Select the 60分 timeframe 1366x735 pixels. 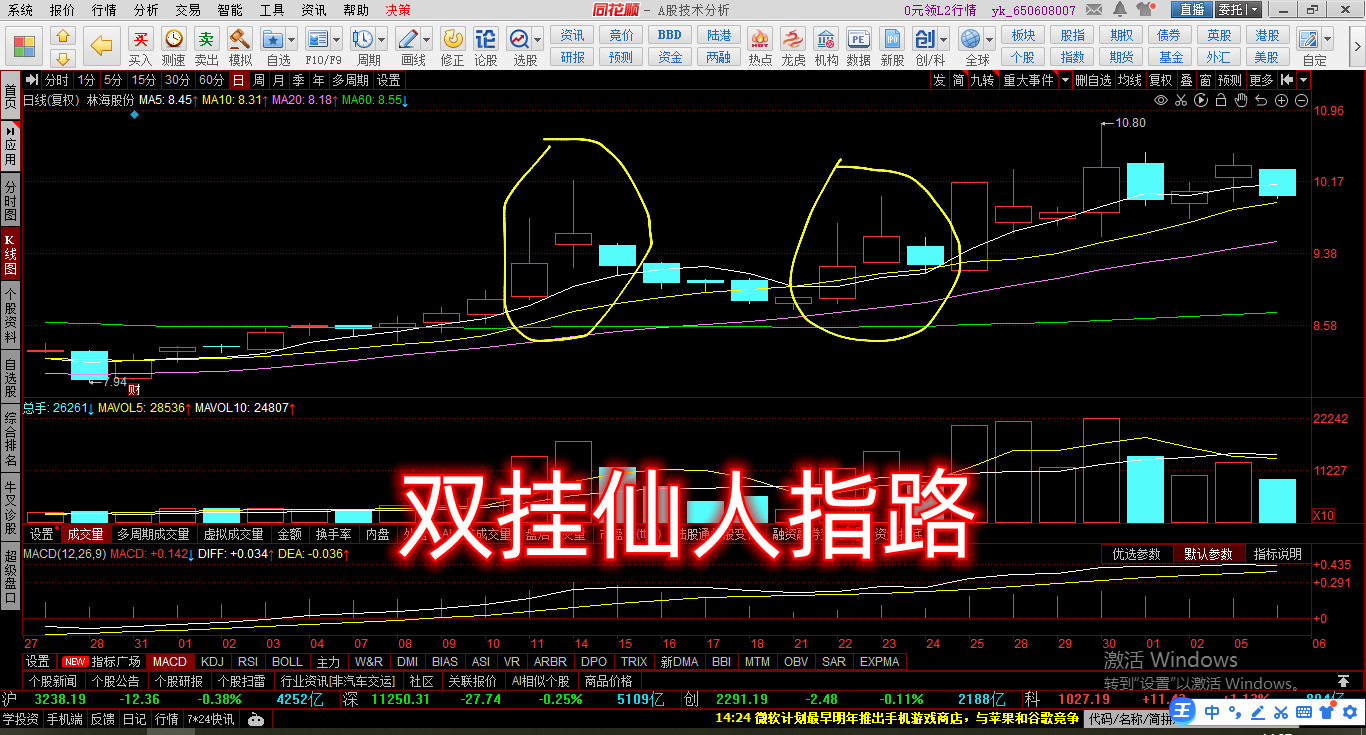211,80
